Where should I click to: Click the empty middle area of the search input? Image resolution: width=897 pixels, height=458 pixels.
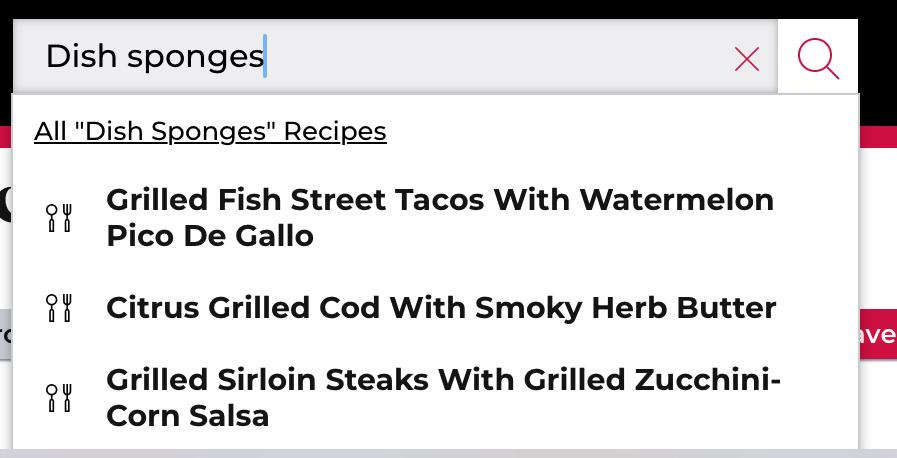pyautogui.click(x=498, y=57)
